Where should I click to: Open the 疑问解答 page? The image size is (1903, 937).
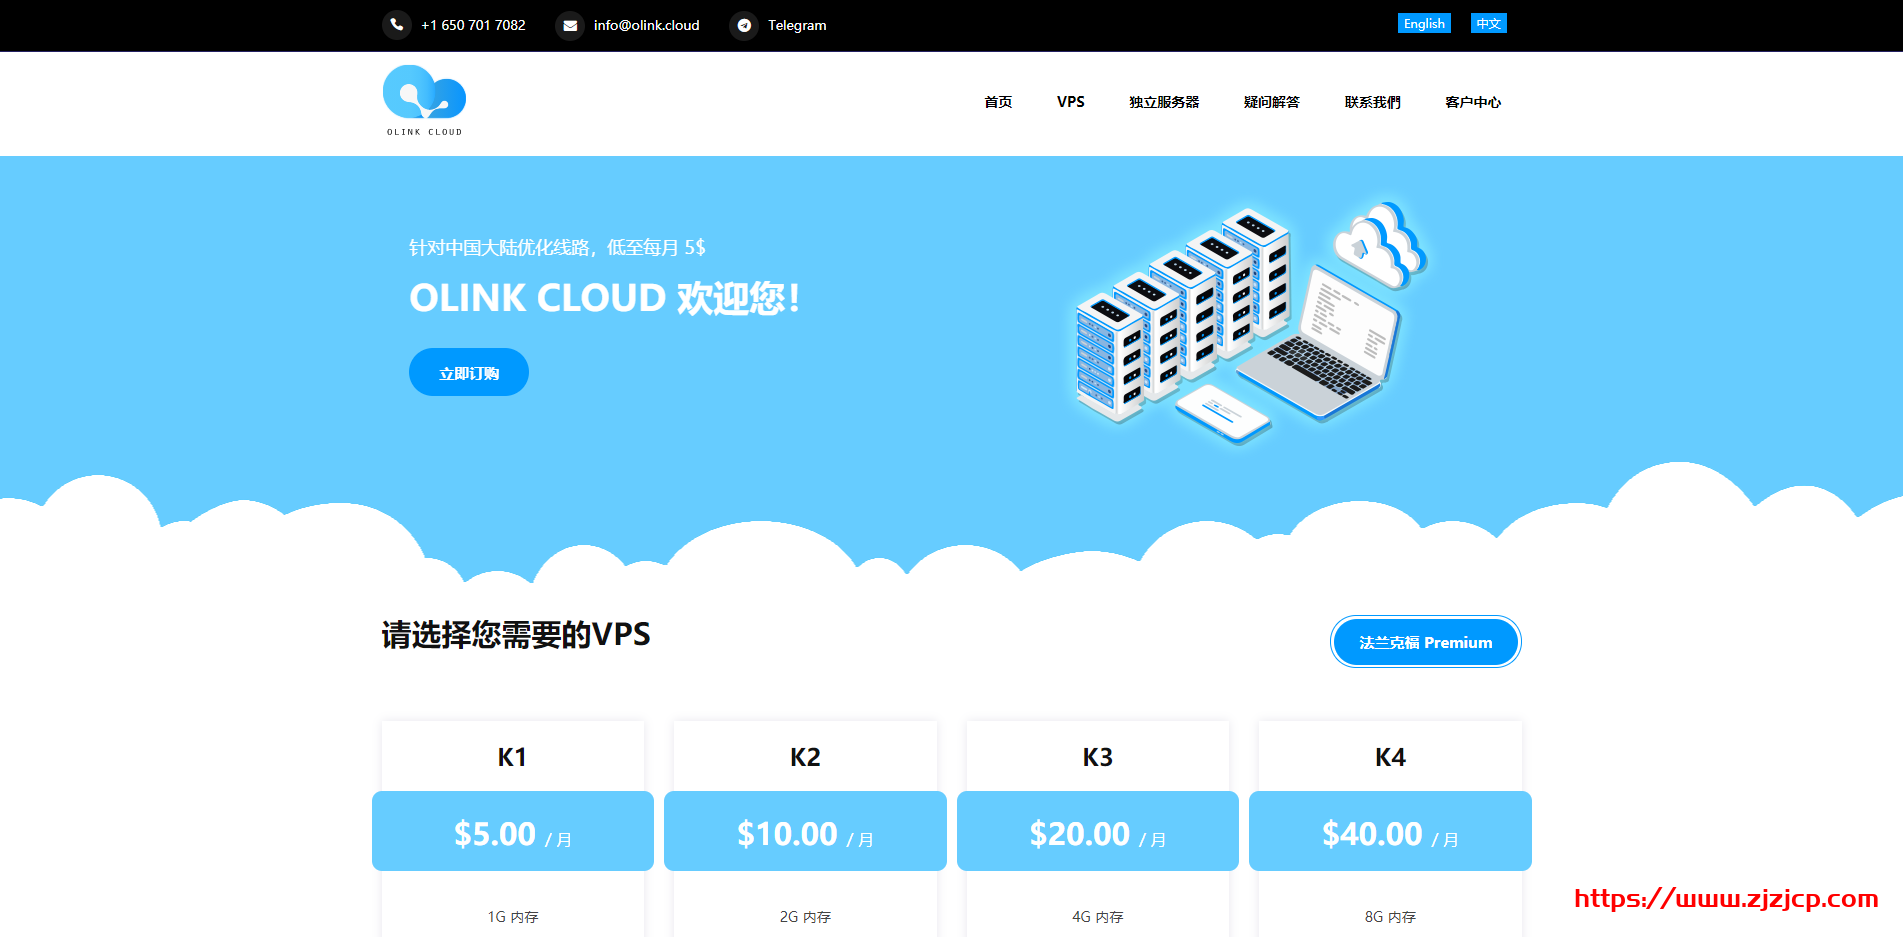(1271, 101)
